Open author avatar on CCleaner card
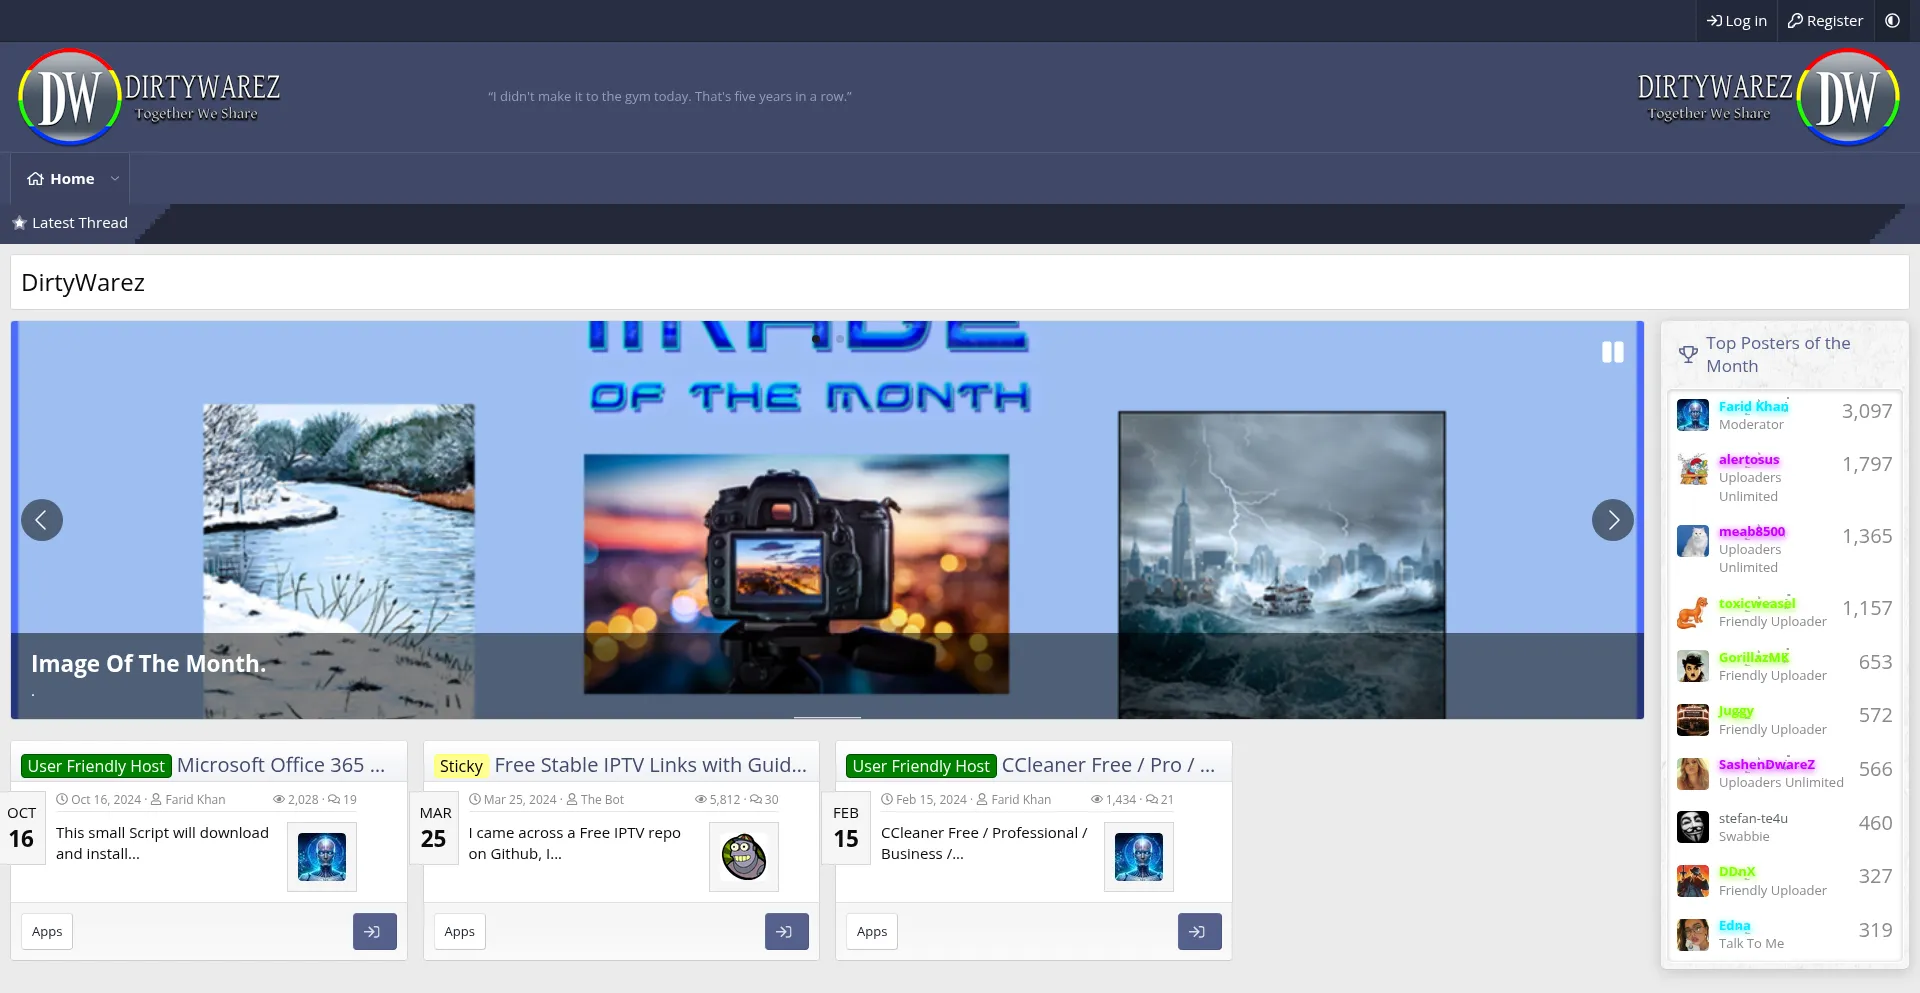Image resolution: width=1920 pixels, height=993 pixels. pyautogui.click(x=1139, y=857)
